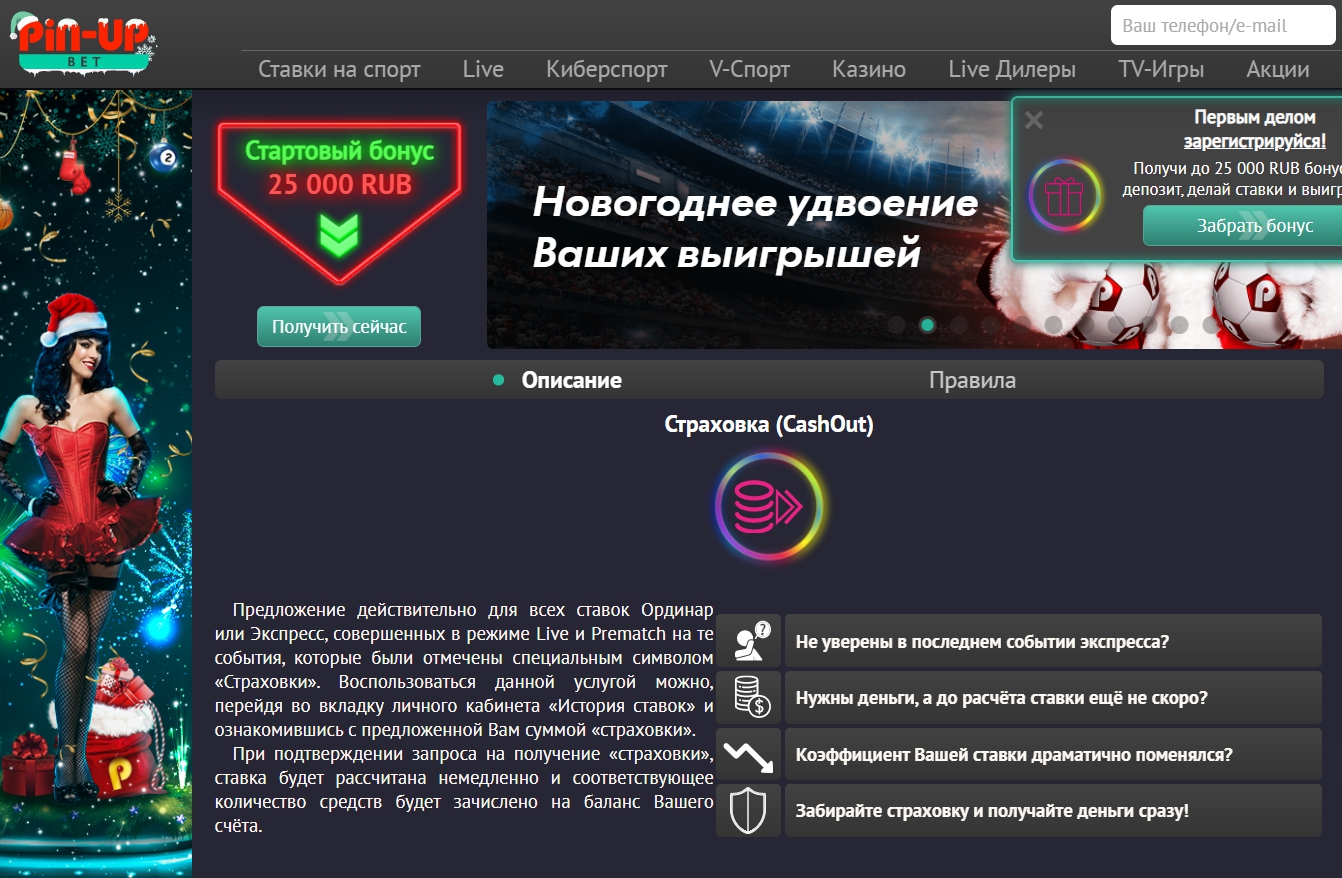Follow the зарегистрируйся! link

click(1255, 141)
